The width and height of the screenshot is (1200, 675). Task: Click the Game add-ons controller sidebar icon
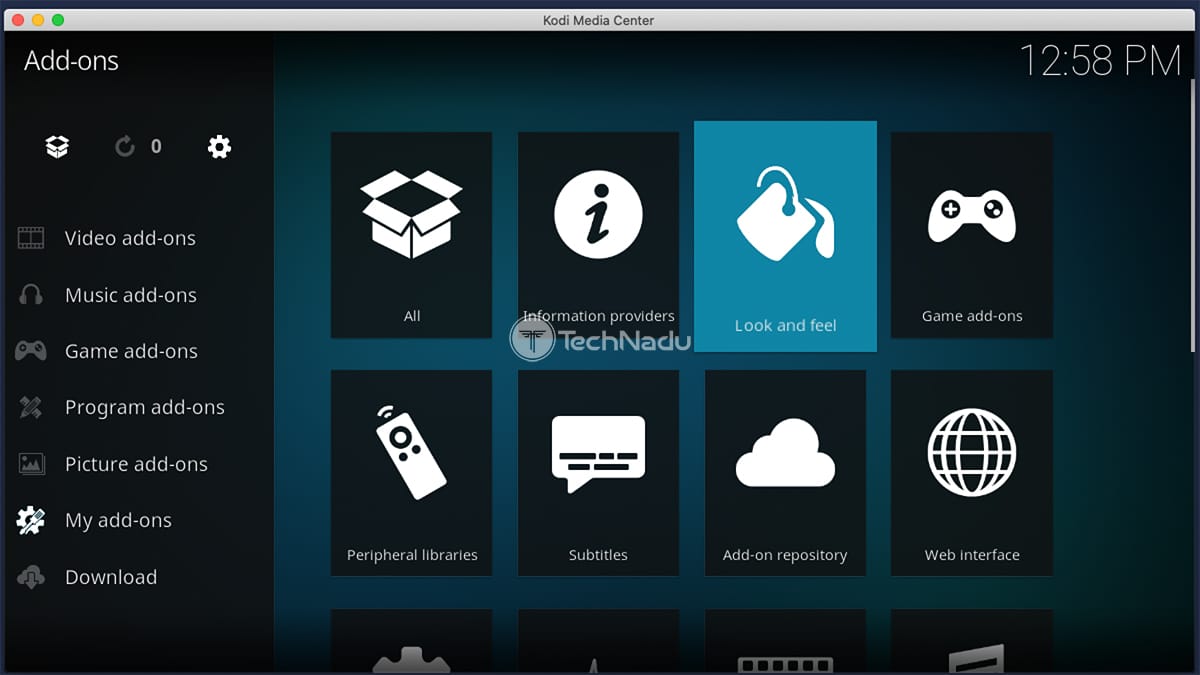[x=31, y=351]
